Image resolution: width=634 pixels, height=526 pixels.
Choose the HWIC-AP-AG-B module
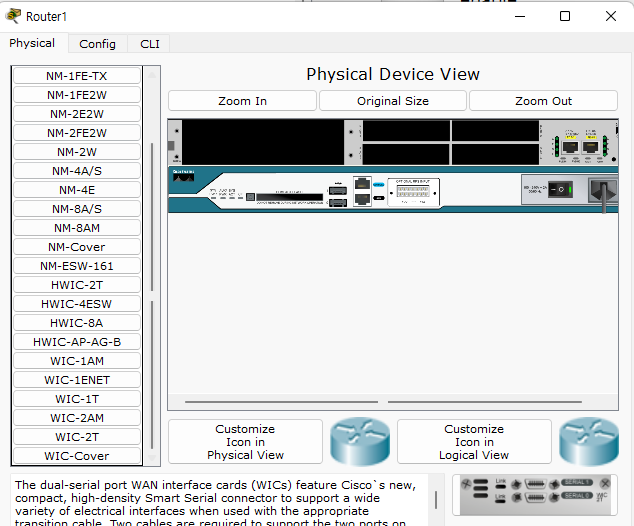(77, 342)
